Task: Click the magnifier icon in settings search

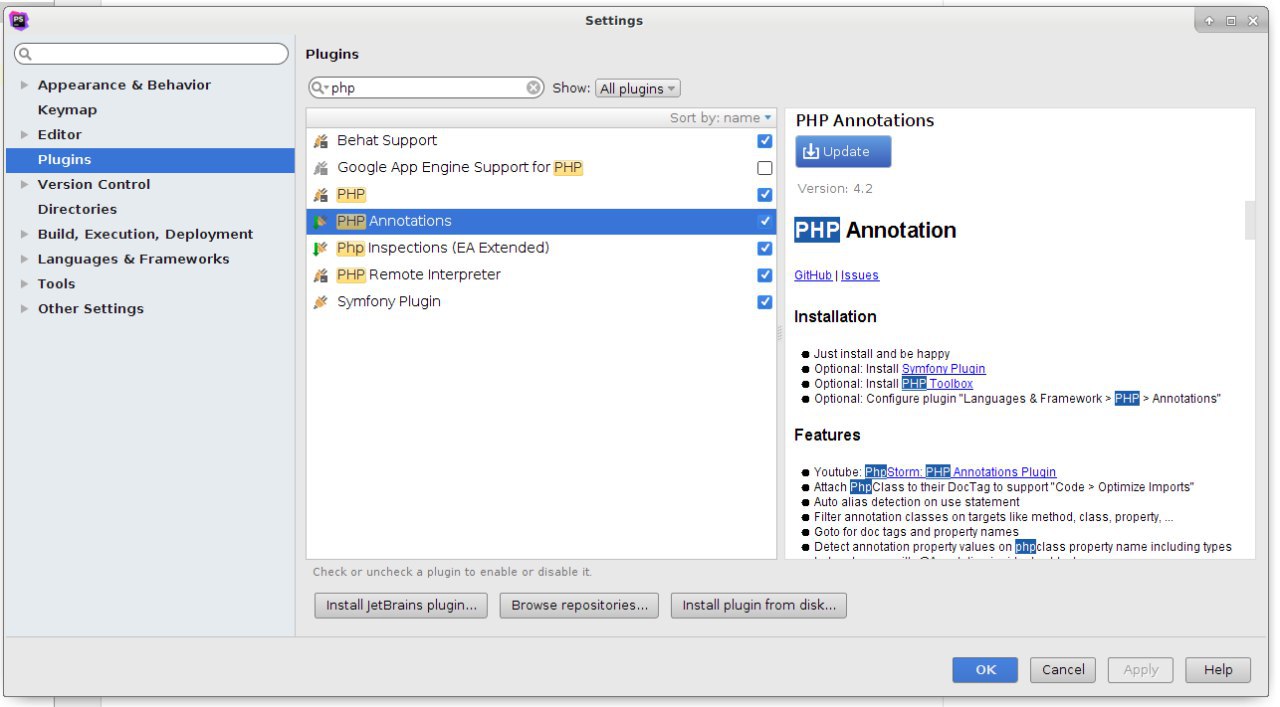Action: coord(26,54)
